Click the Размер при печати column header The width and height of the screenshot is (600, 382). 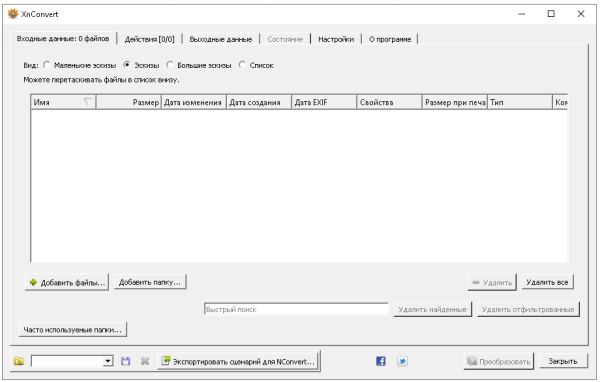click(455, 102)
